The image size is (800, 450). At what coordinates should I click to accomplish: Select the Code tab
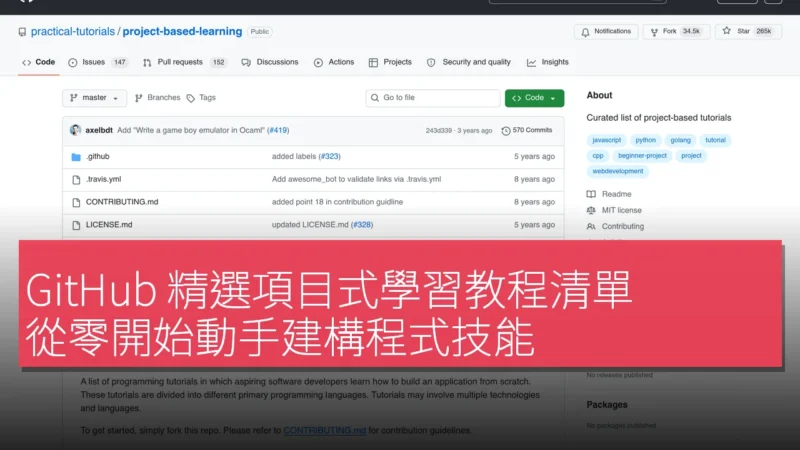(39, 62)
